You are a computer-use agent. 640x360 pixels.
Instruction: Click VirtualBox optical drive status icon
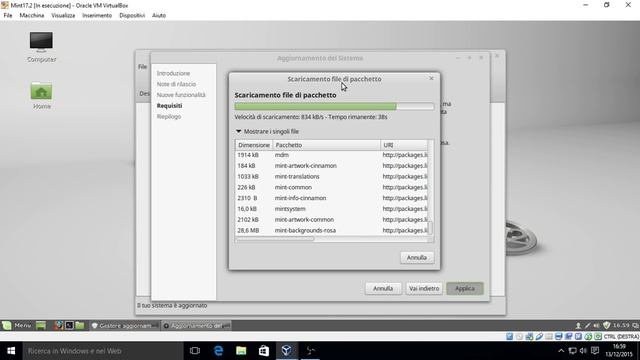coord(519,336)
